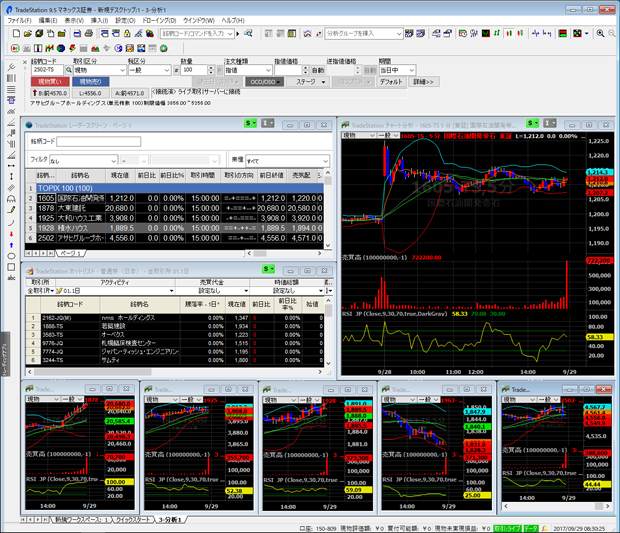Select the 2502 アサヒグループ row in RadarScreen

pyautogui.click(x=180, y=238)
